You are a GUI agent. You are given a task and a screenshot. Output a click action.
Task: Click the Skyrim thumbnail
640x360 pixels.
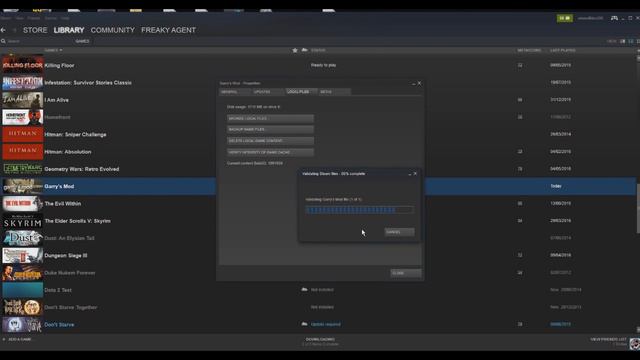coord(22,221)
